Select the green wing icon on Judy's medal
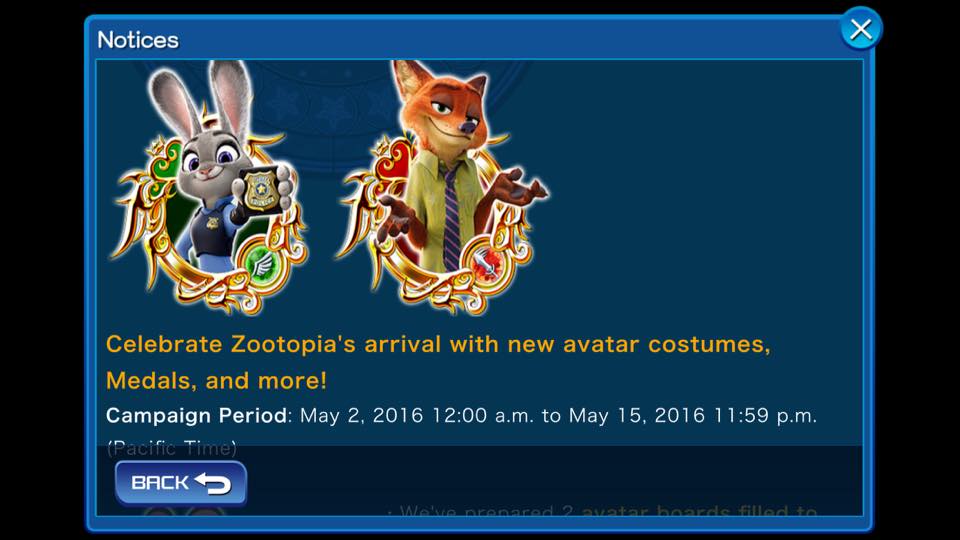Viewport: 960px width, 540px height. point(262,263)
